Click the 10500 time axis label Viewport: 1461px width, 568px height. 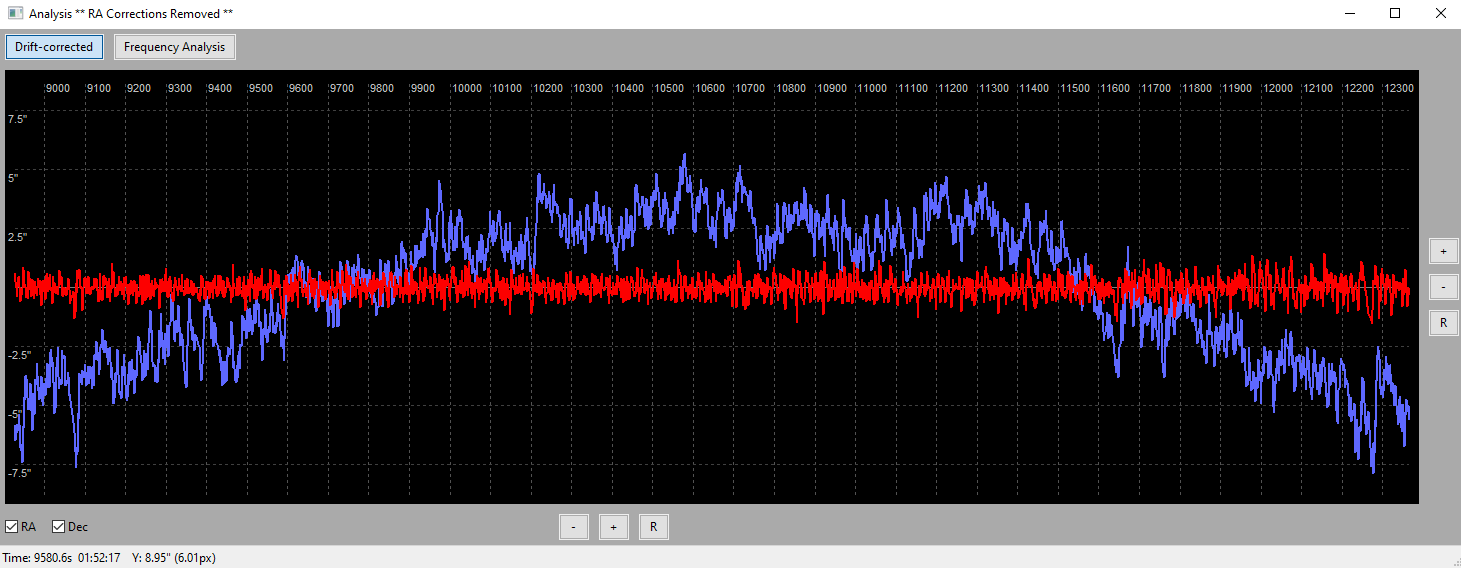point(670,88)
